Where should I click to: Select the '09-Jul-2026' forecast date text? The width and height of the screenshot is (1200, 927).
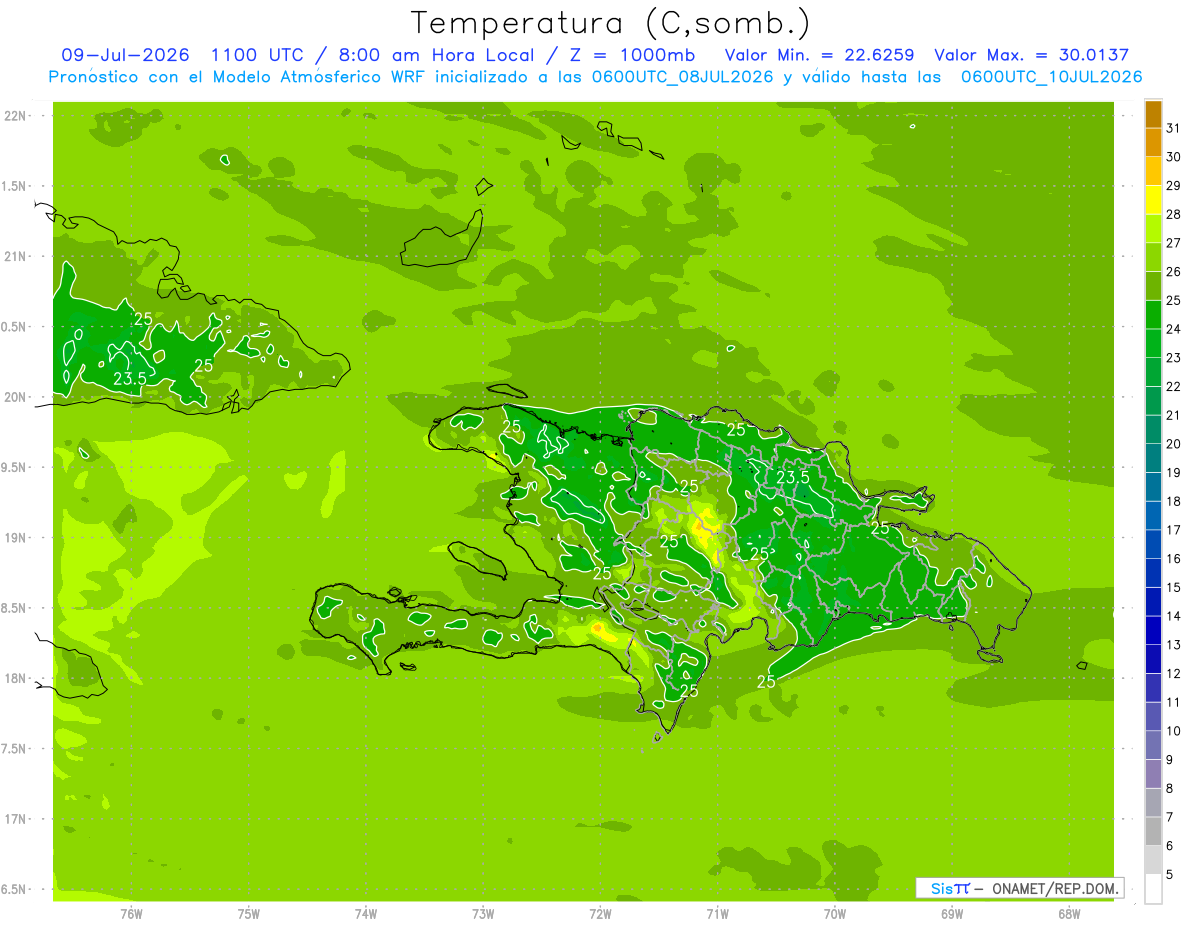125,55
